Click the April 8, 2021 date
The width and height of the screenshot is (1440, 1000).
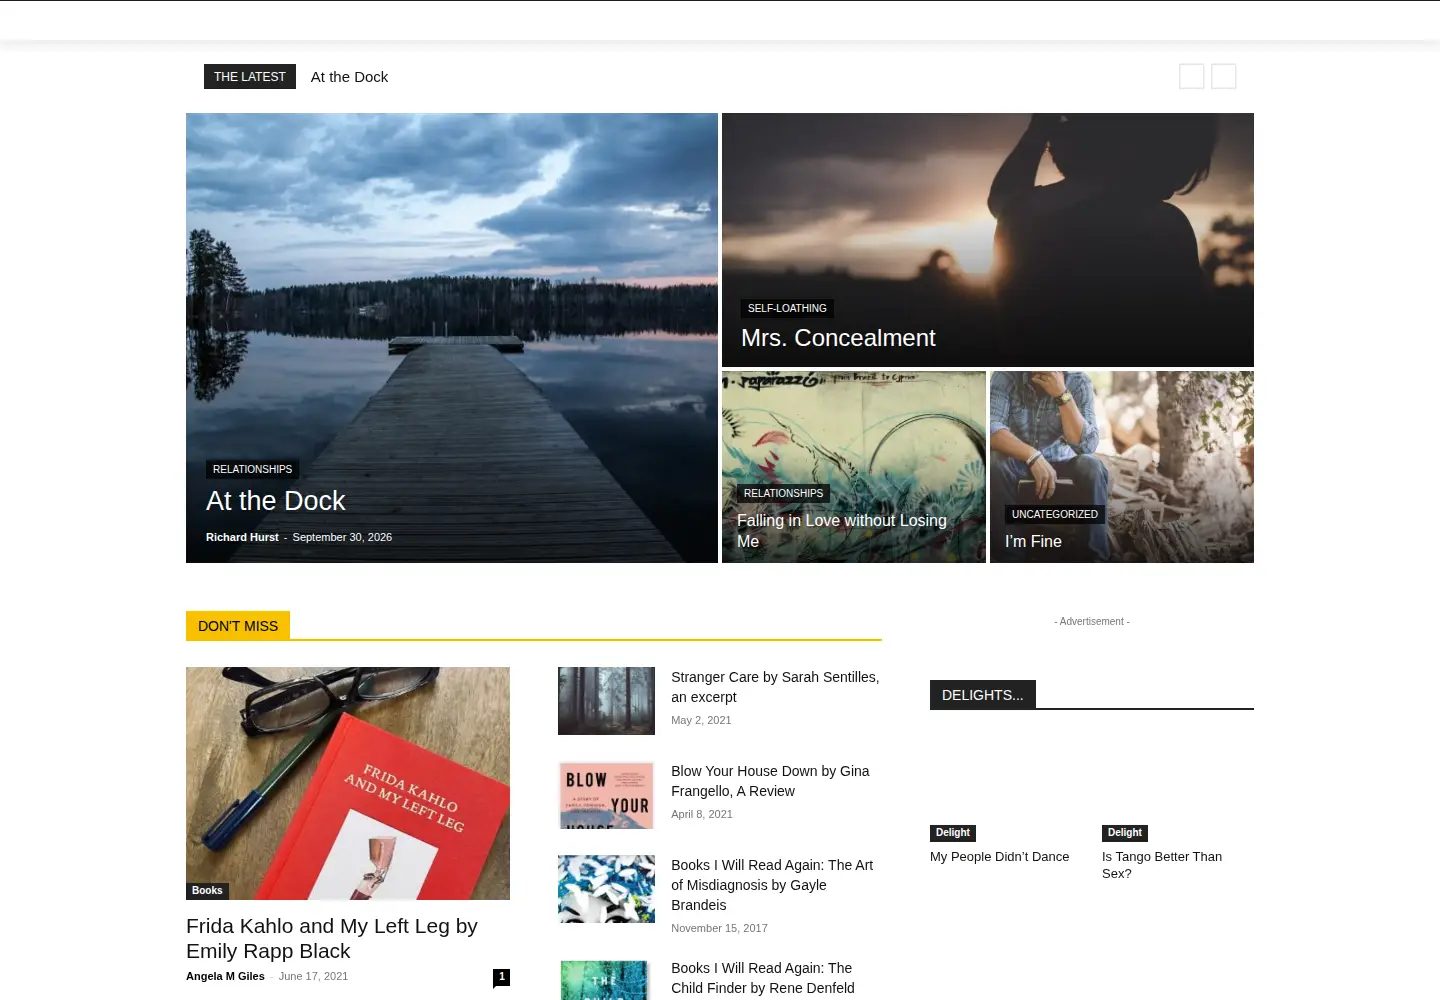pos(702,814)
